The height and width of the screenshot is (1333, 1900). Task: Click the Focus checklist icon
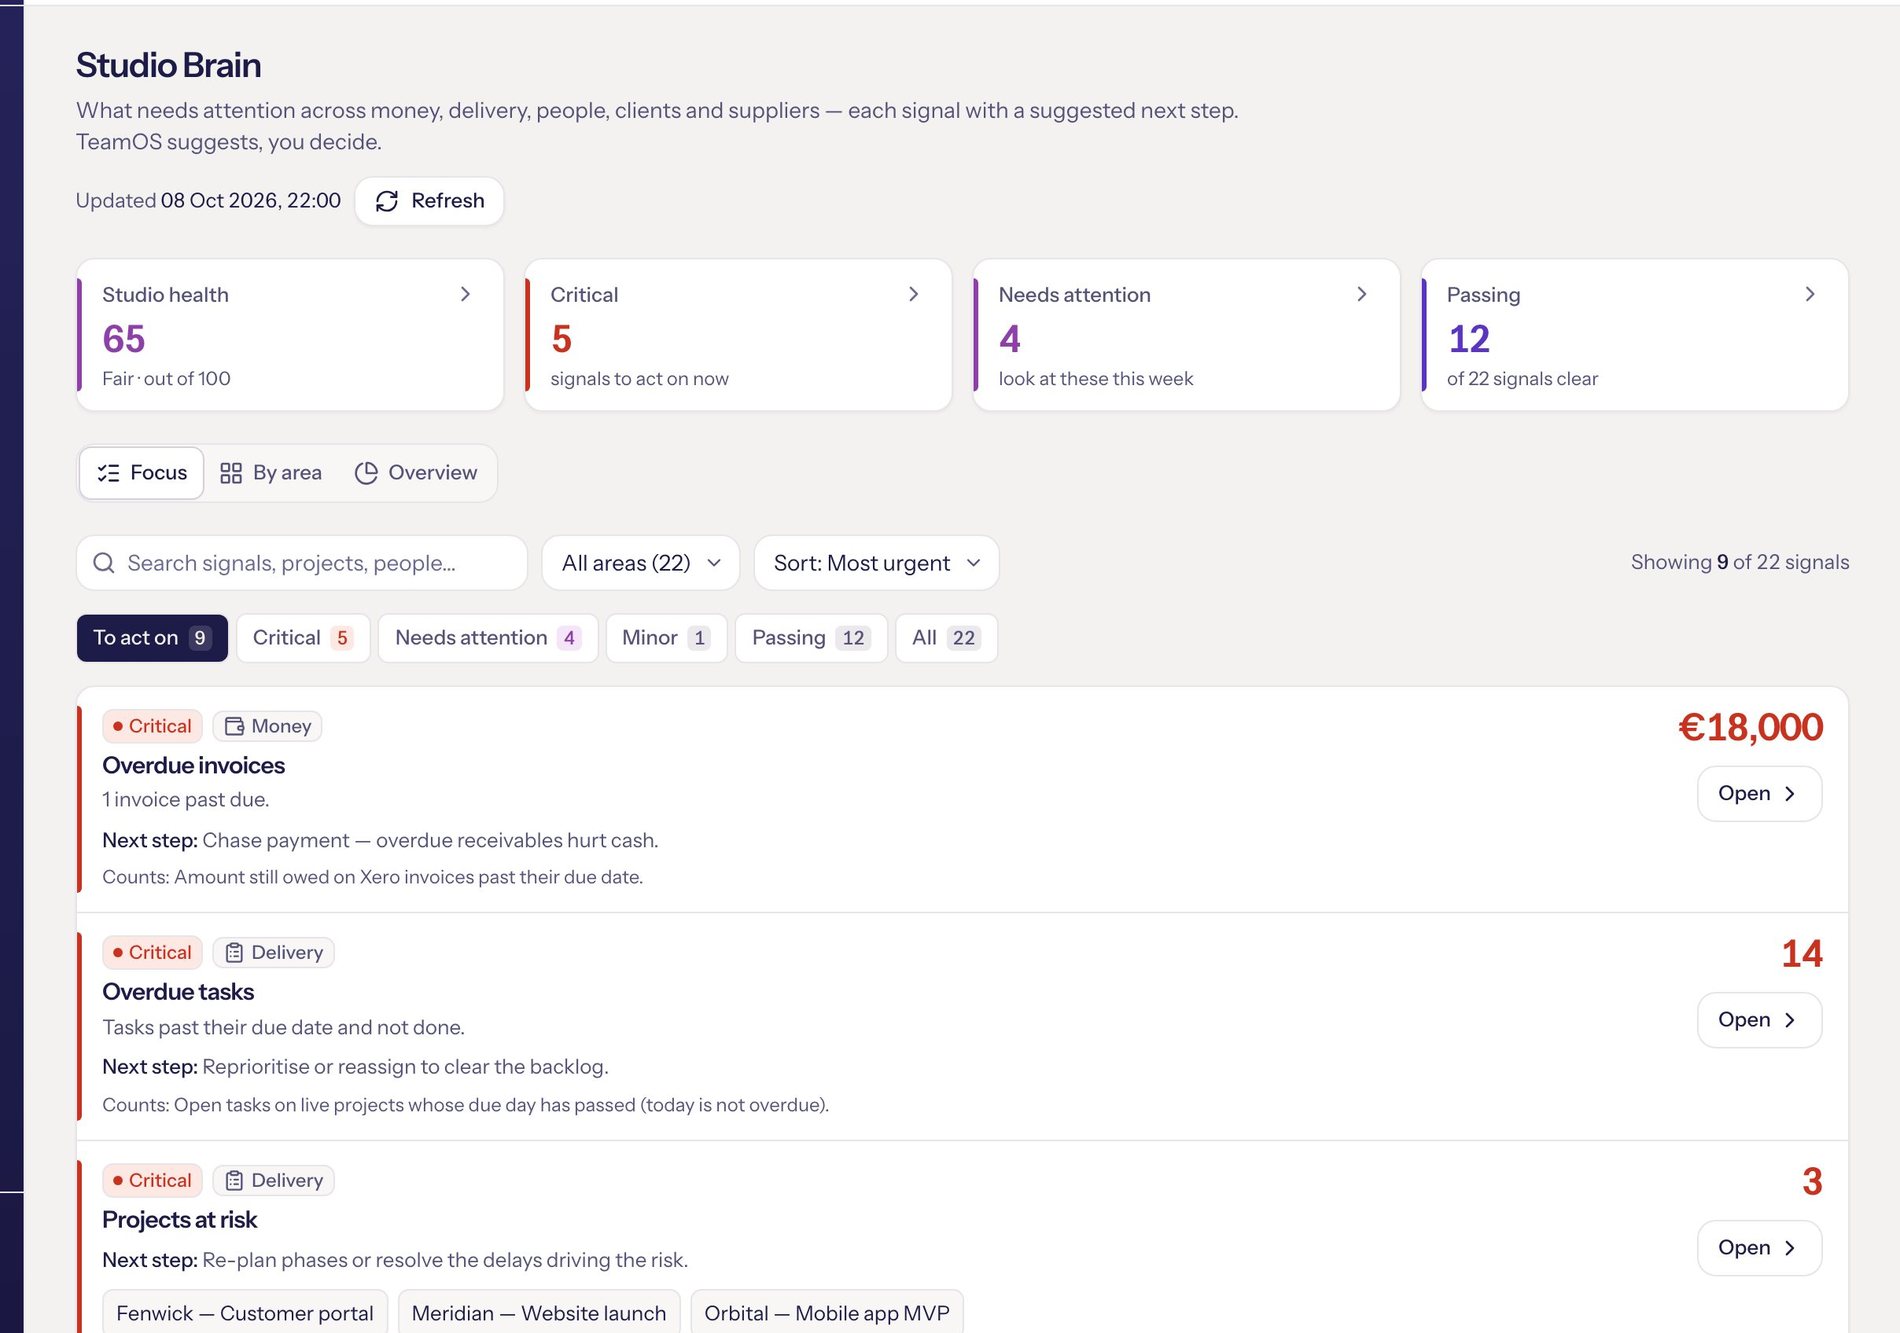(108, 473)
